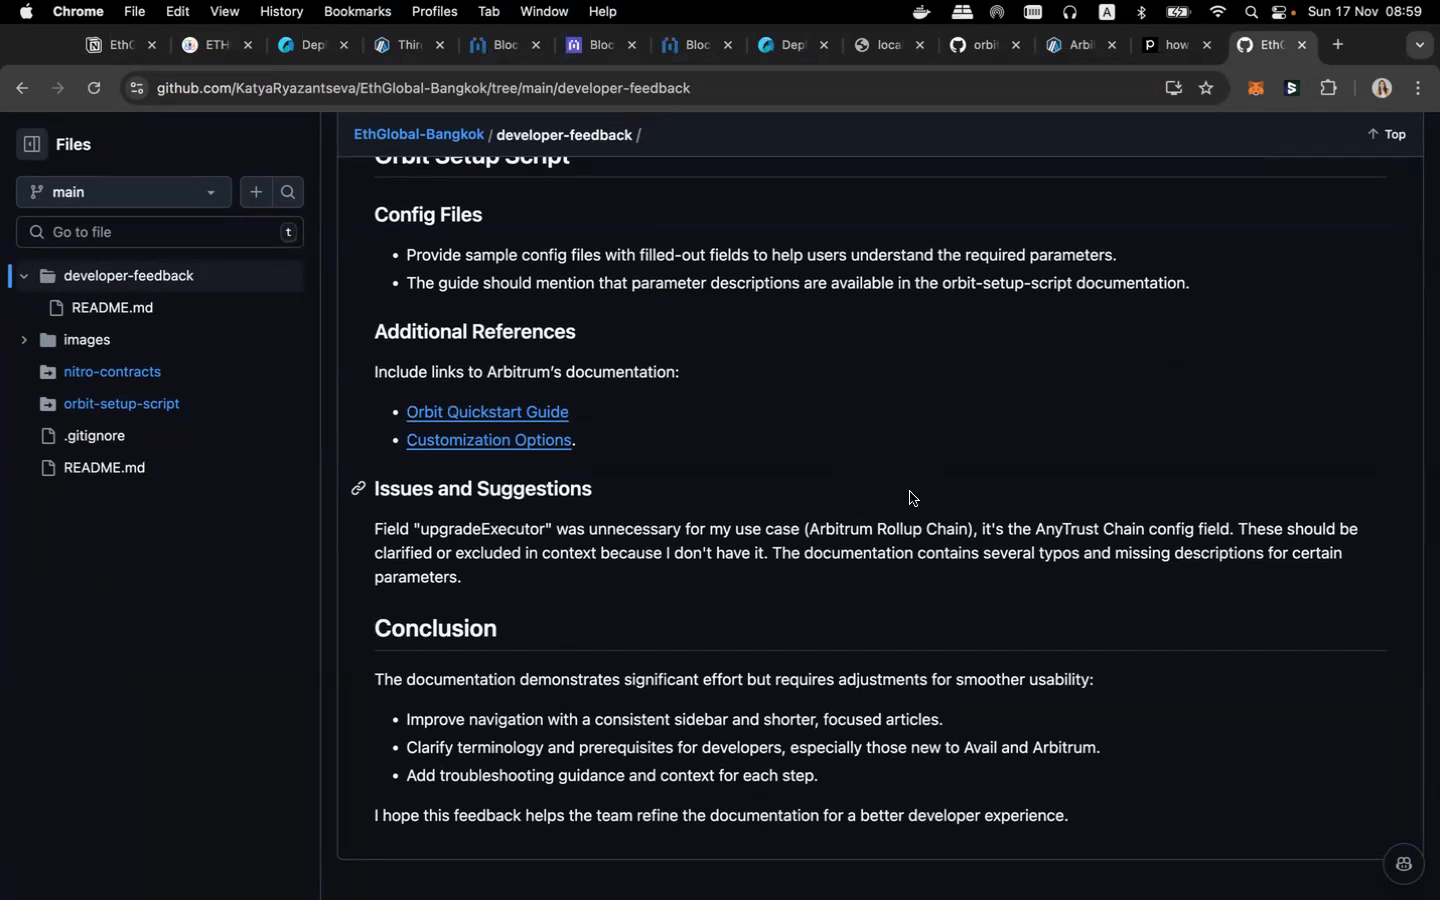The height and width of the screenshot is (900, 1440).
Task: Open README.md inside developer-feedback folder
Action: pos(112,308)
